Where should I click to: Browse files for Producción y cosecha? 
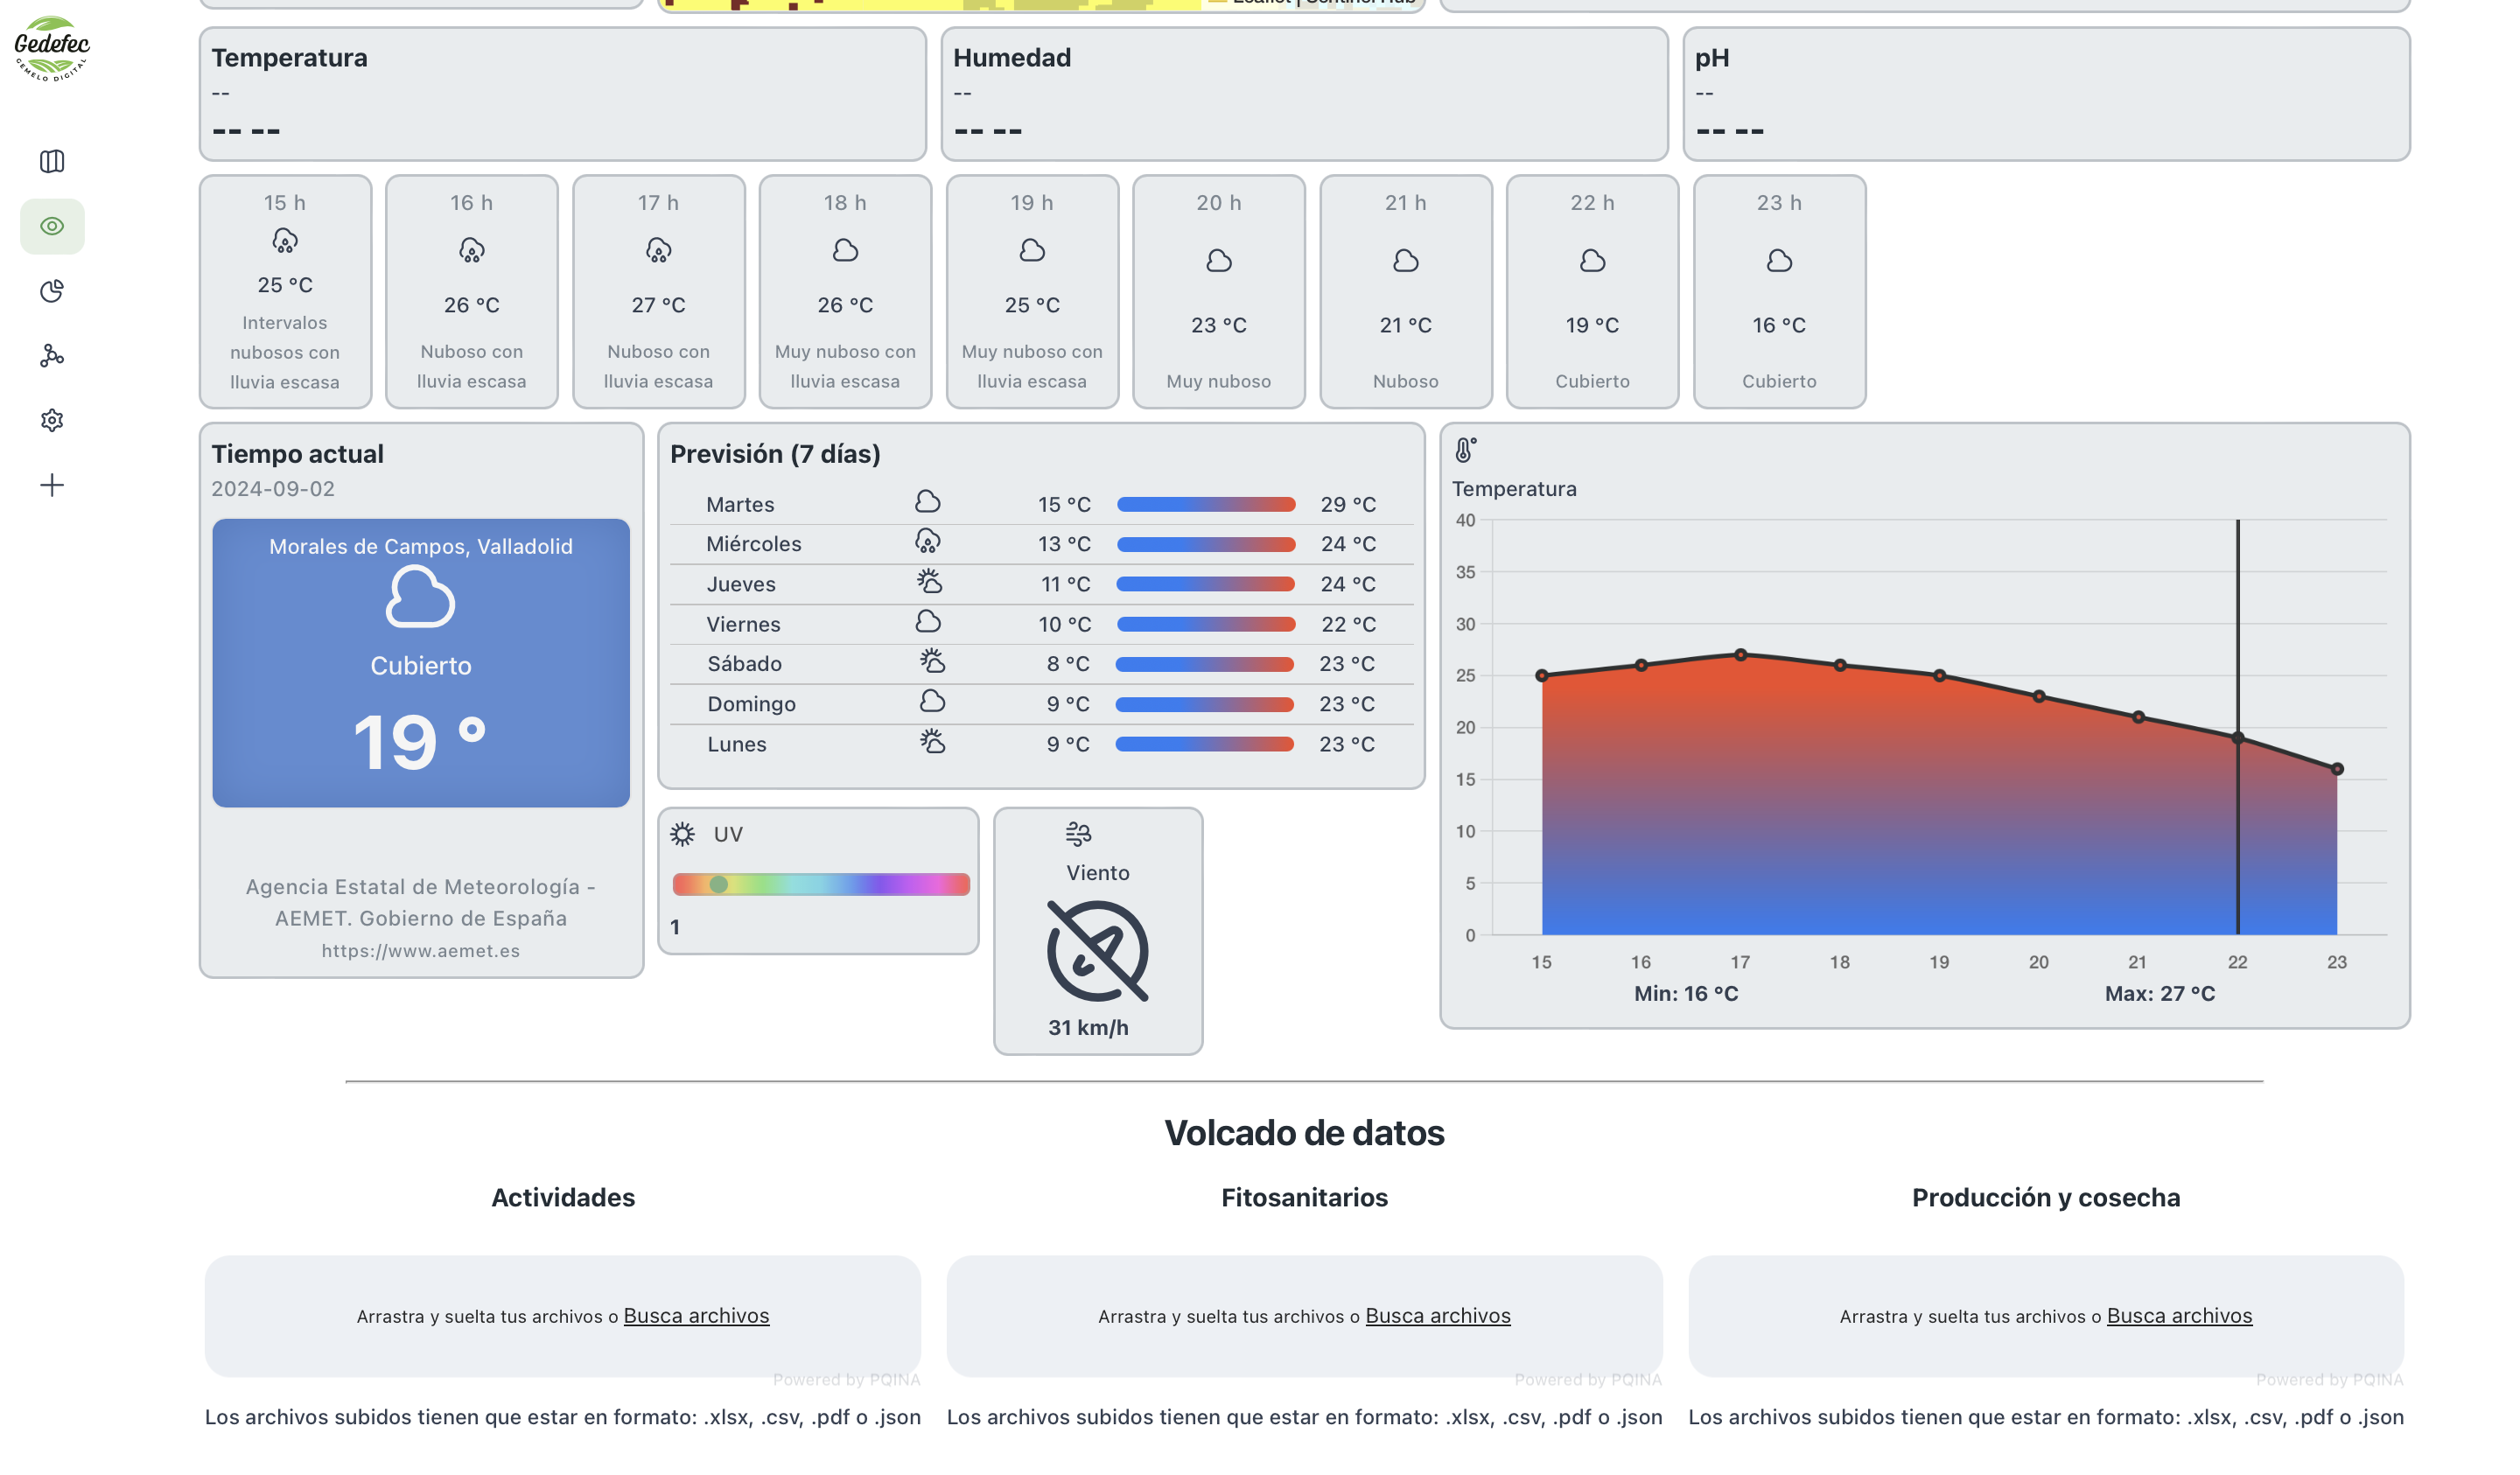coord(2179,1316)
